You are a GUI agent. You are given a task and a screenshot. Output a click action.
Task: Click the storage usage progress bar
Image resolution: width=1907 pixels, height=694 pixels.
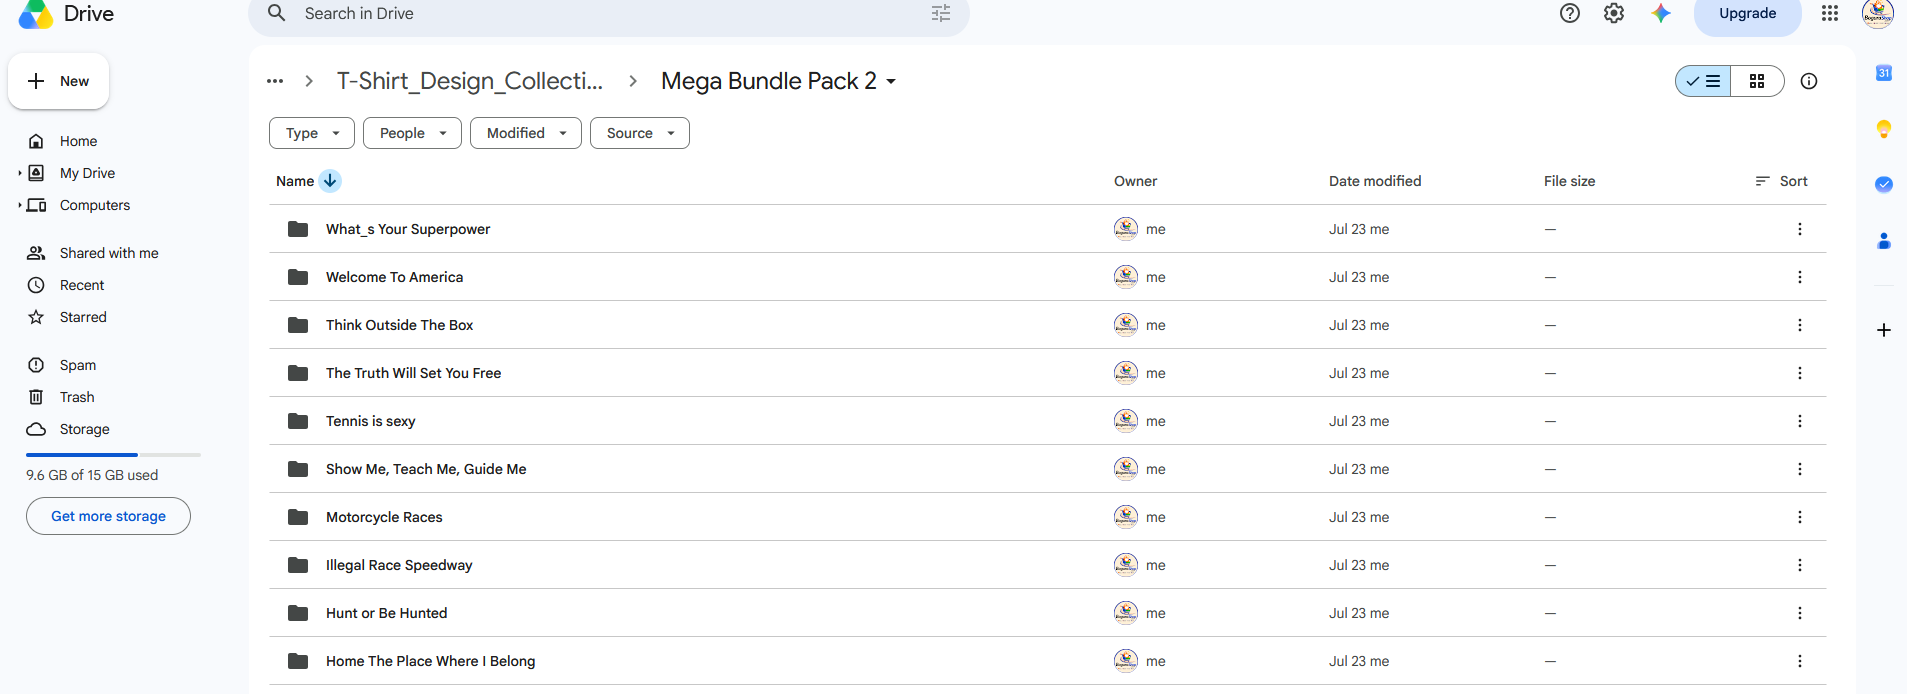coord(113,455)
